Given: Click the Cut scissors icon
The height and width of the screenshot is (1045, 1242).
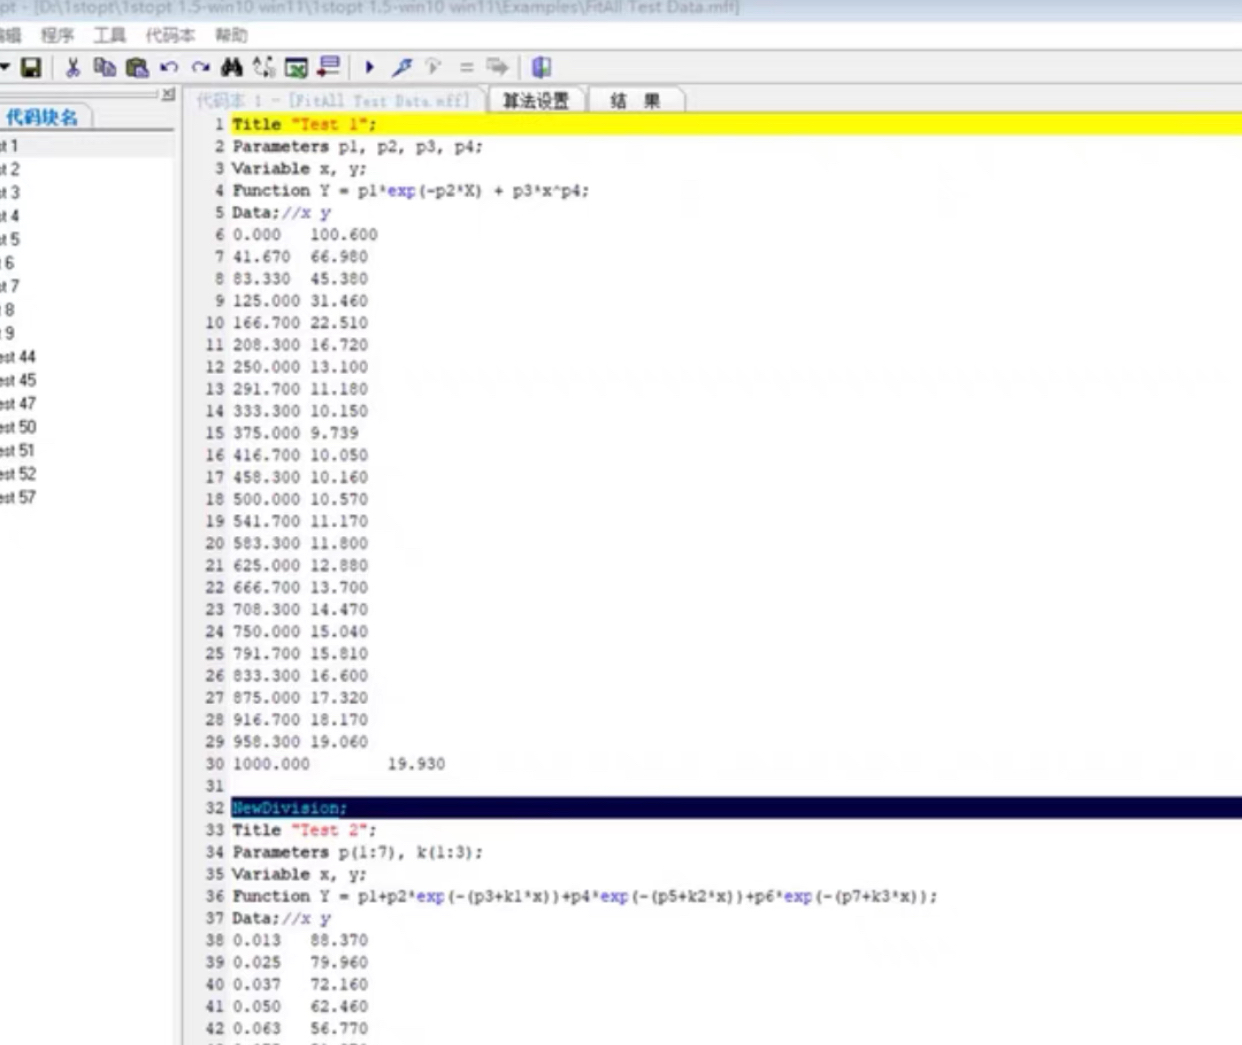Looking at the screenshot, I should click(72, 67).
